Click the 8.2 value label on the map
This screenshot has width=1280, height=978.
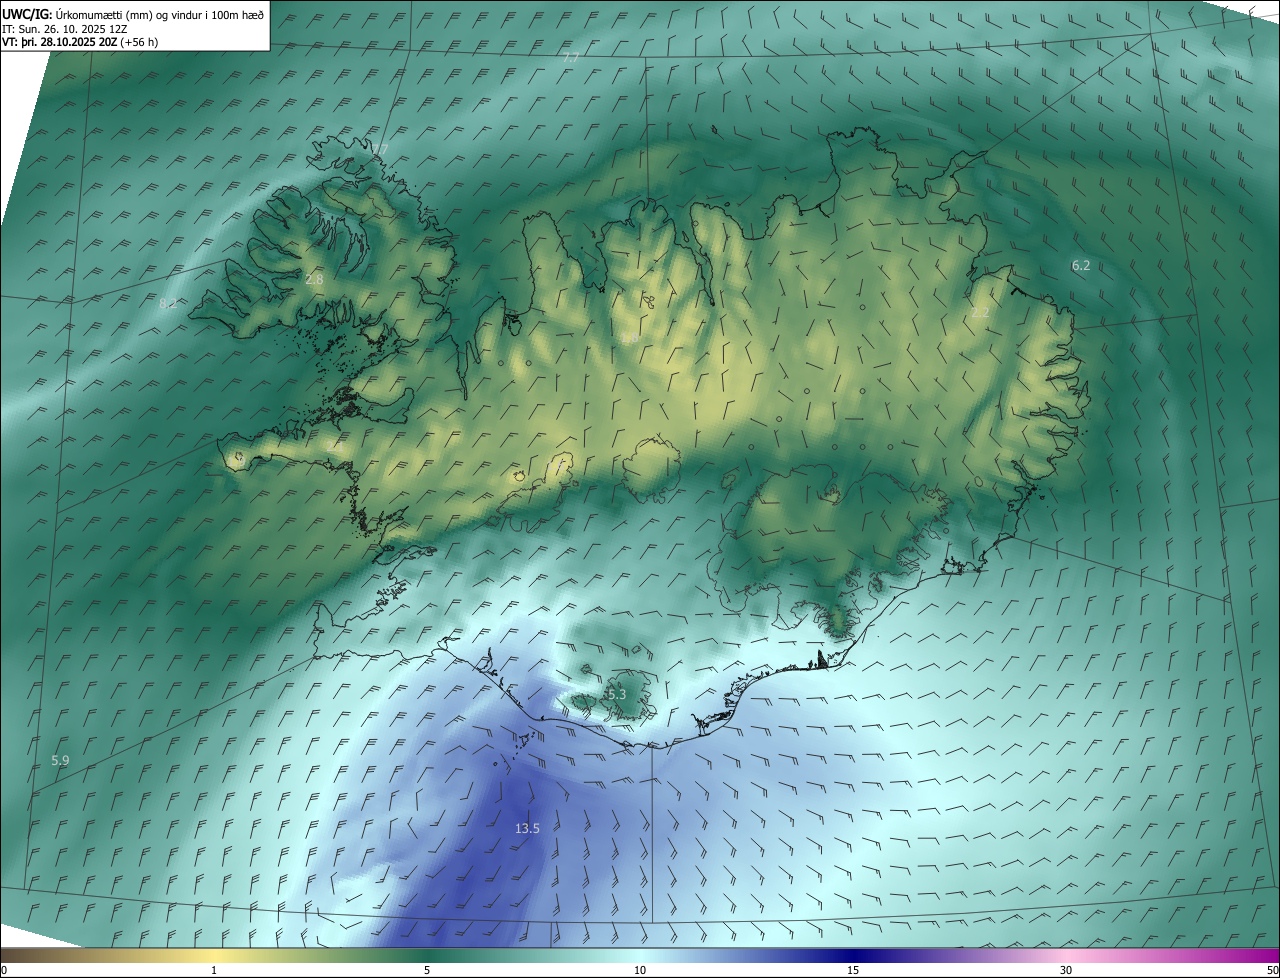(x=168, y=303)
